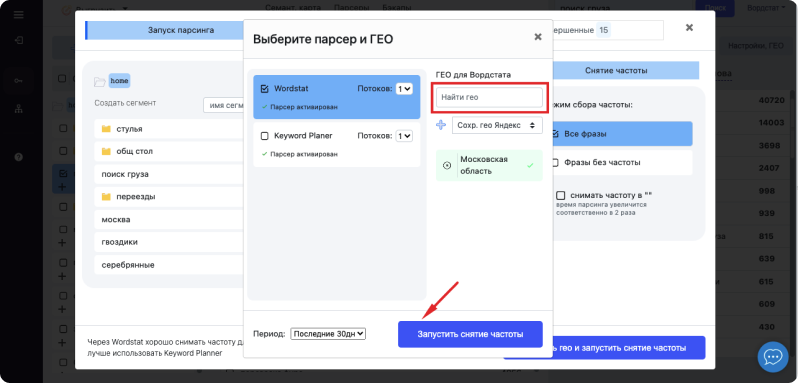798x383 pixels.
Task: Open the sitemap structure icon in sidebar
Action: (19, 108)
